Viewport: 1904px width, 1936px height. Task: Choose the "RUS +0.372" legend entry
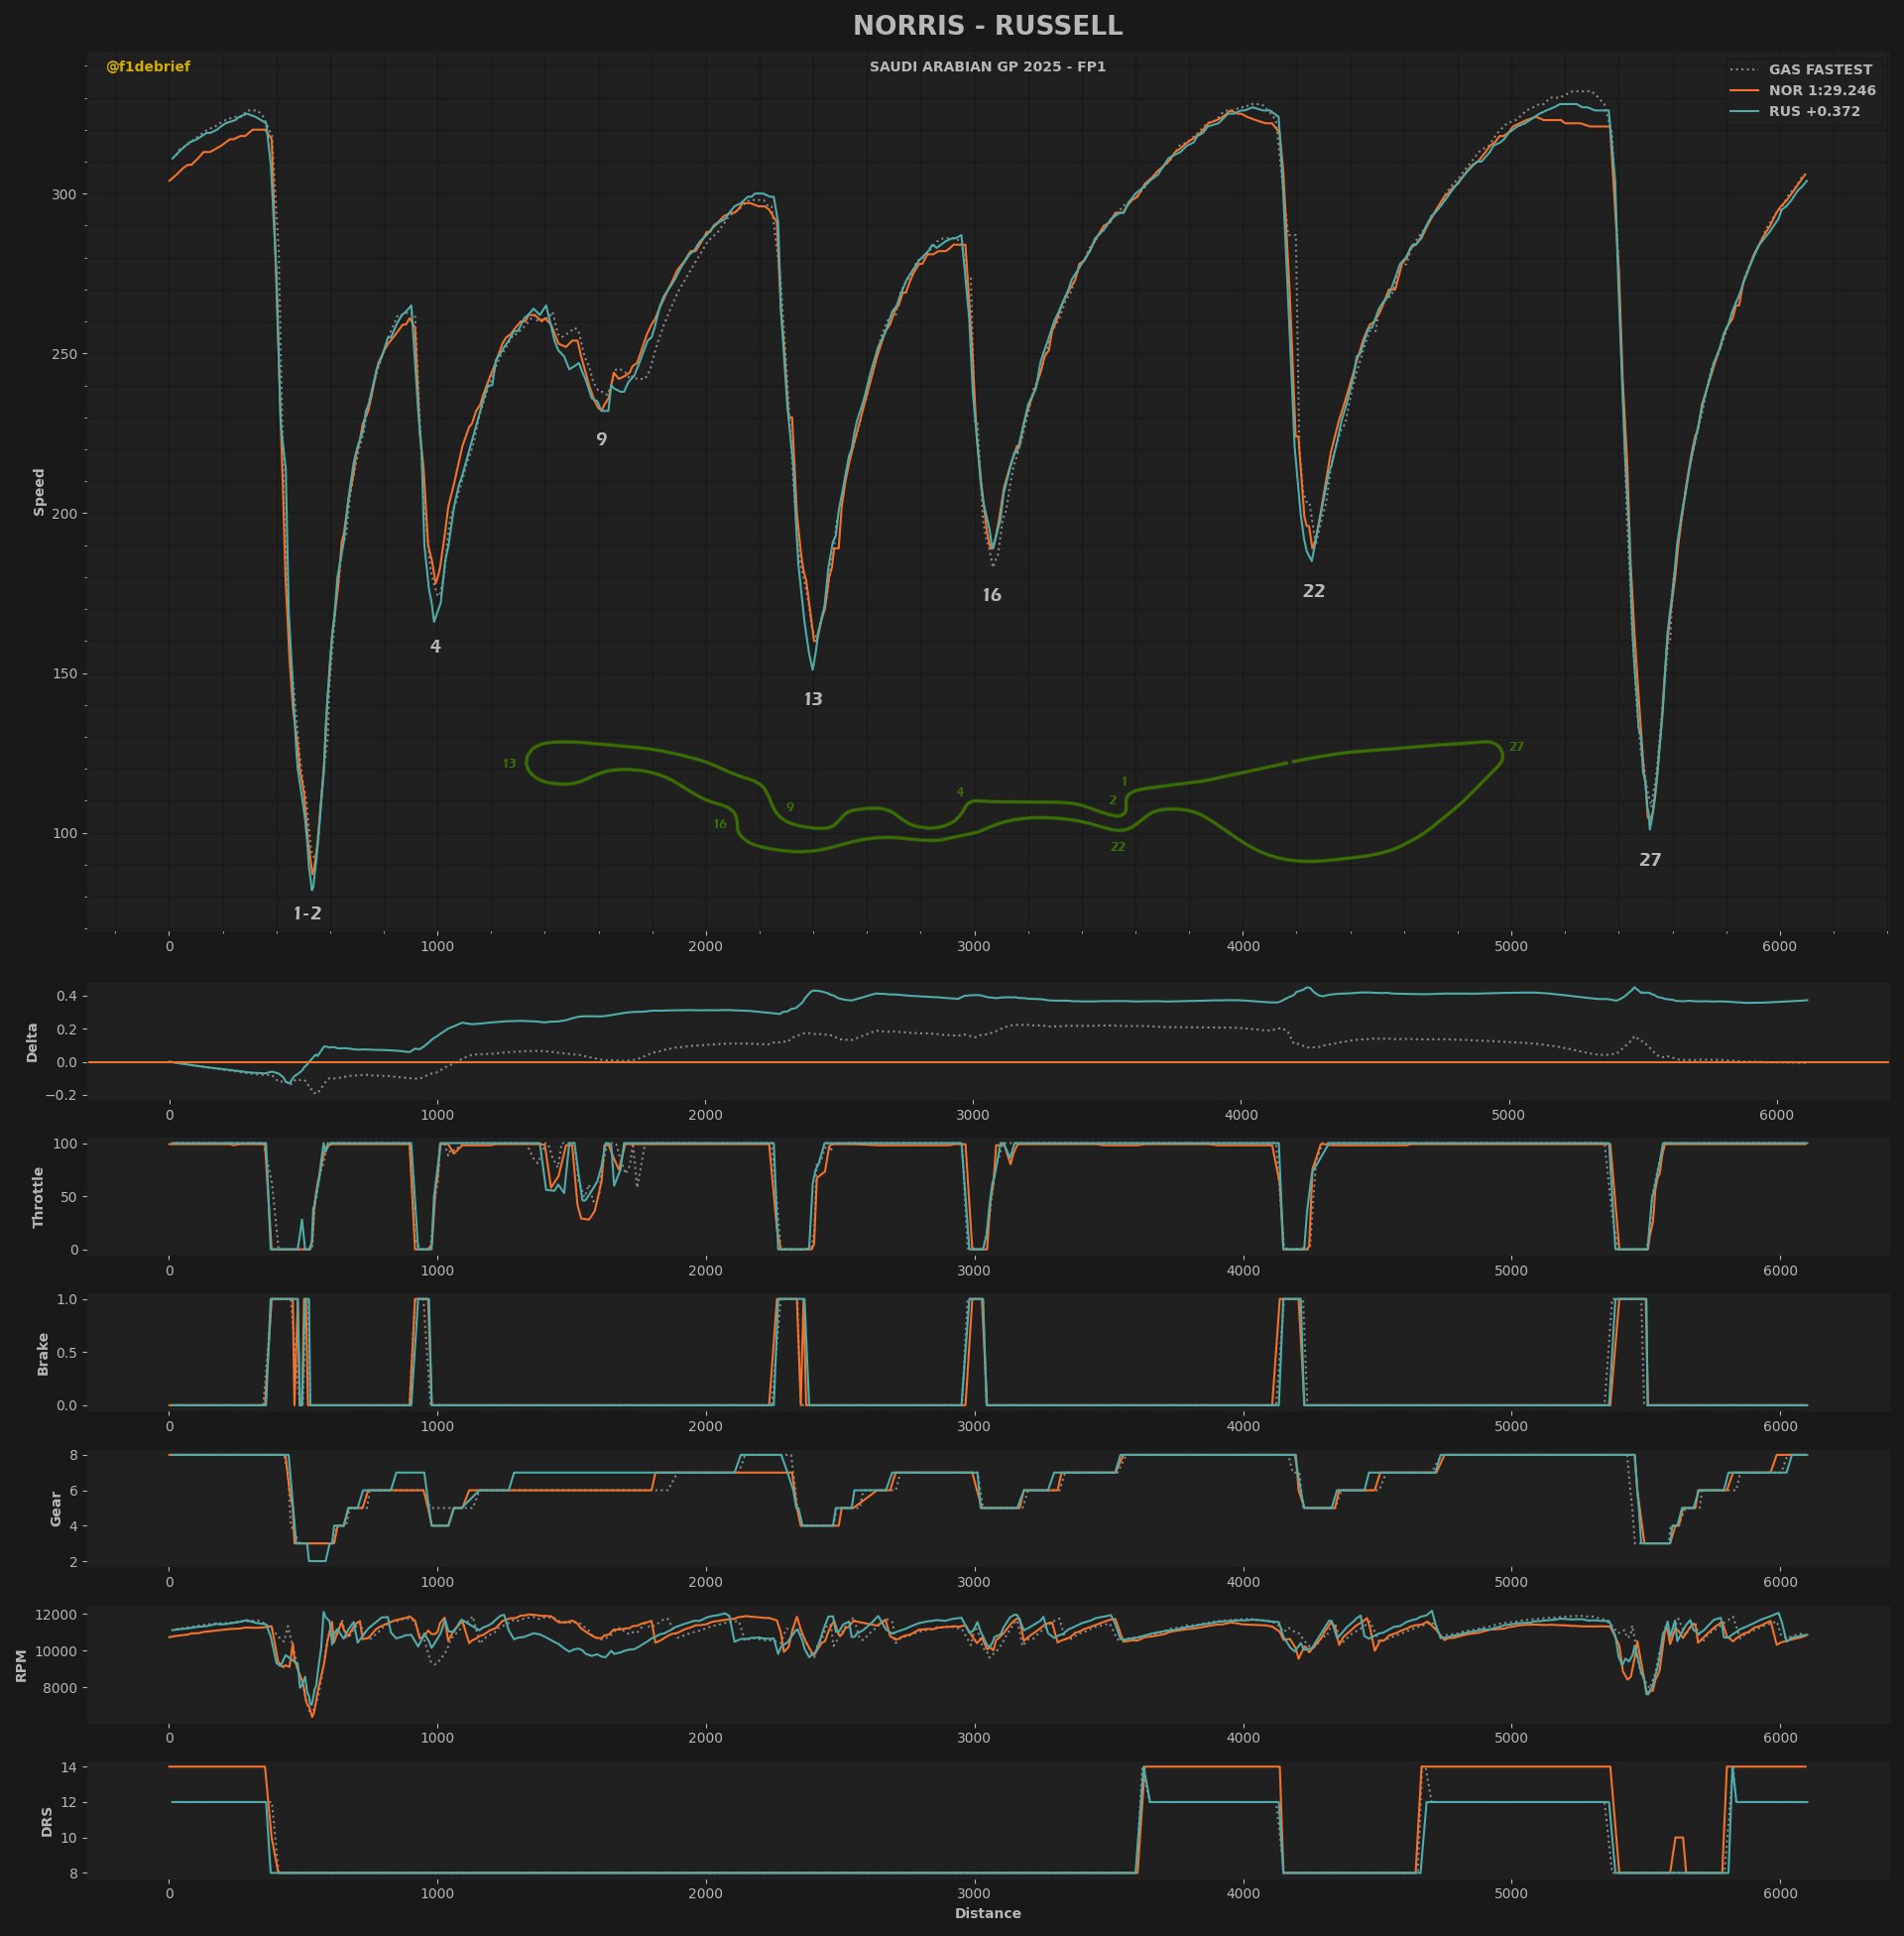click(x=1814, y=112)
